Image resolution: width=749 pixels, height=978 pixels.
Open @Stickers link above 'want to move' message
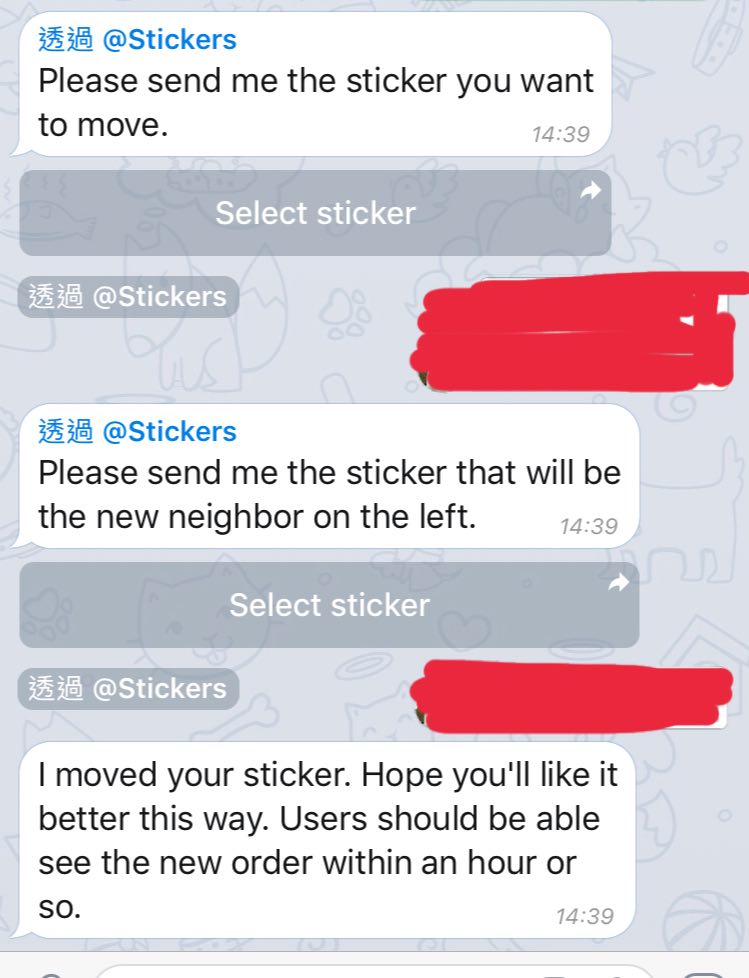[x=169, y=40]
